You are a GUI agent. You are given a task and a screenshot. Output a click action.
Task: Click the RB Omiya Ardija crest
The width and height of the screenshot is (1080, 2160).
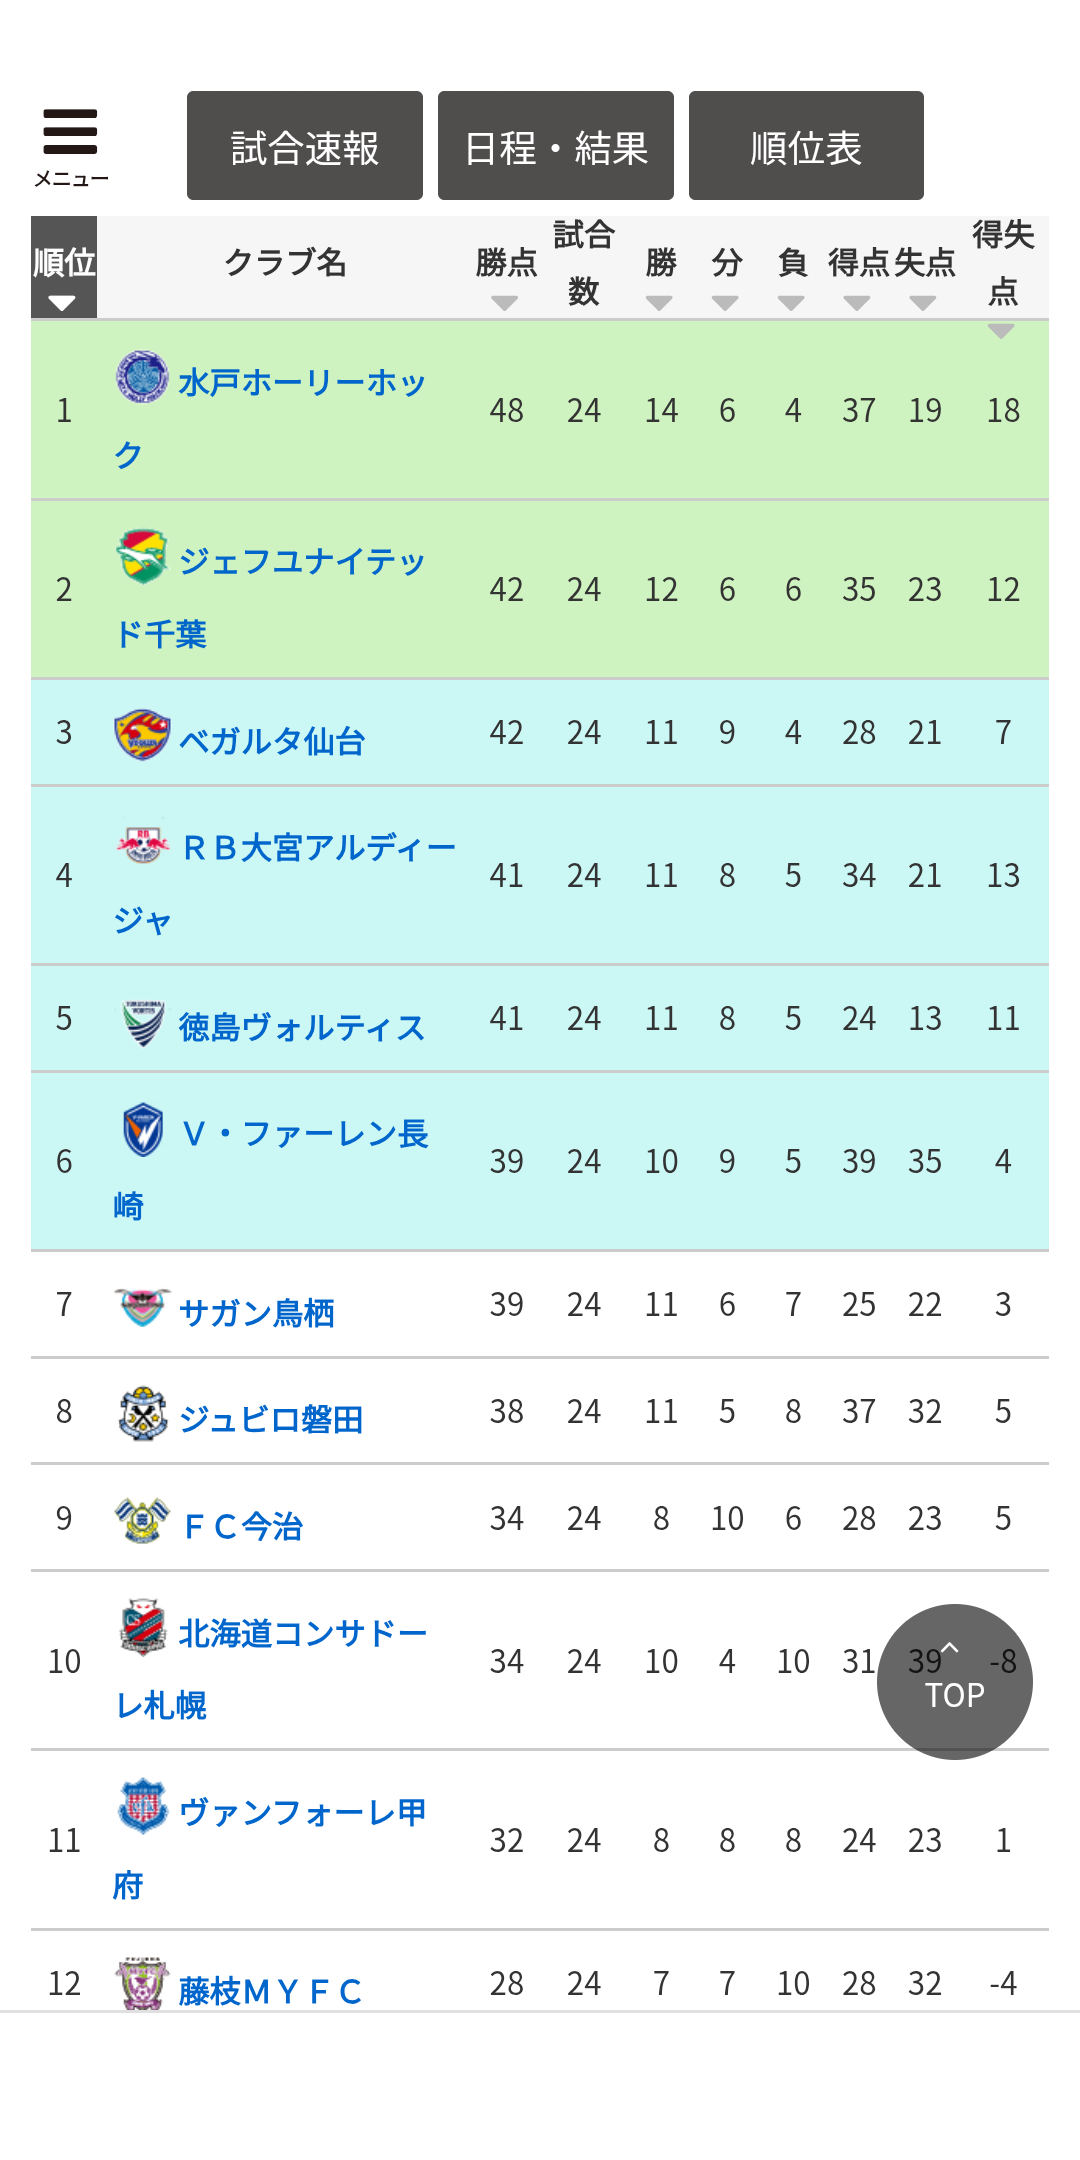[143, 843]
